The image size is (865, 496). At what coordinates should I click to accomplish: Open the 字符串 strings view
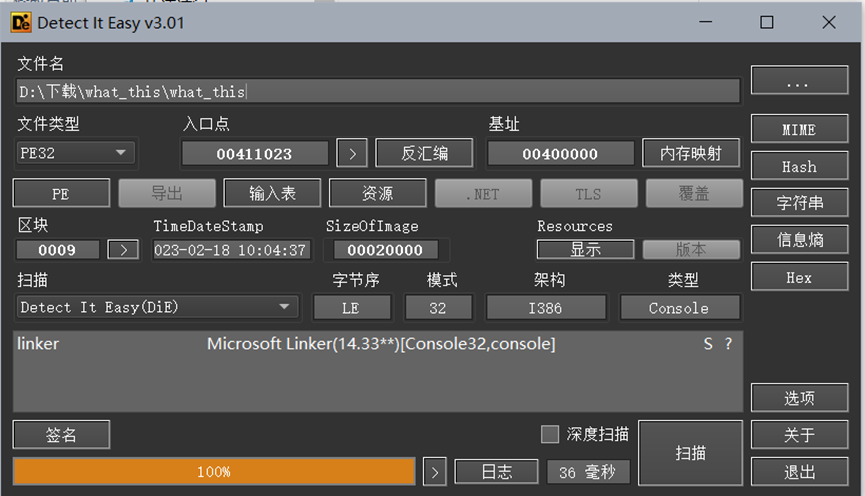point(799,202)
